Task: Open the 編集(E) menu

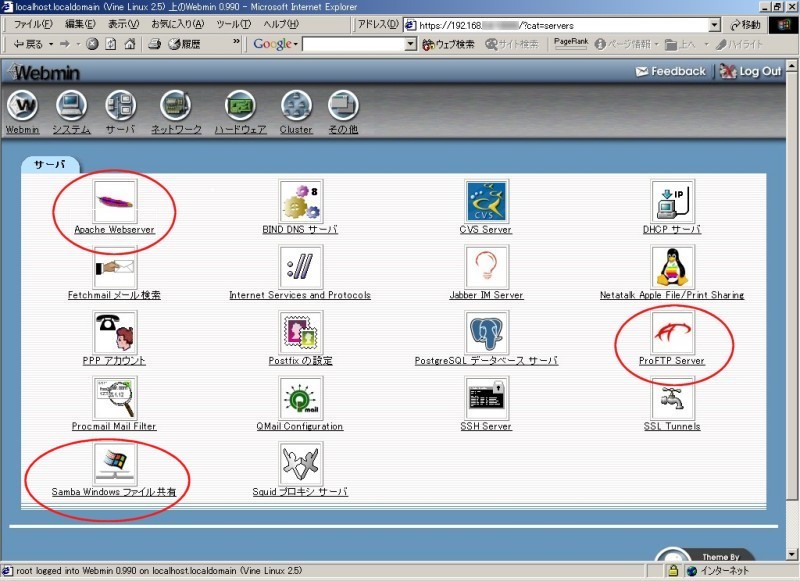Action: coord(80,24)
